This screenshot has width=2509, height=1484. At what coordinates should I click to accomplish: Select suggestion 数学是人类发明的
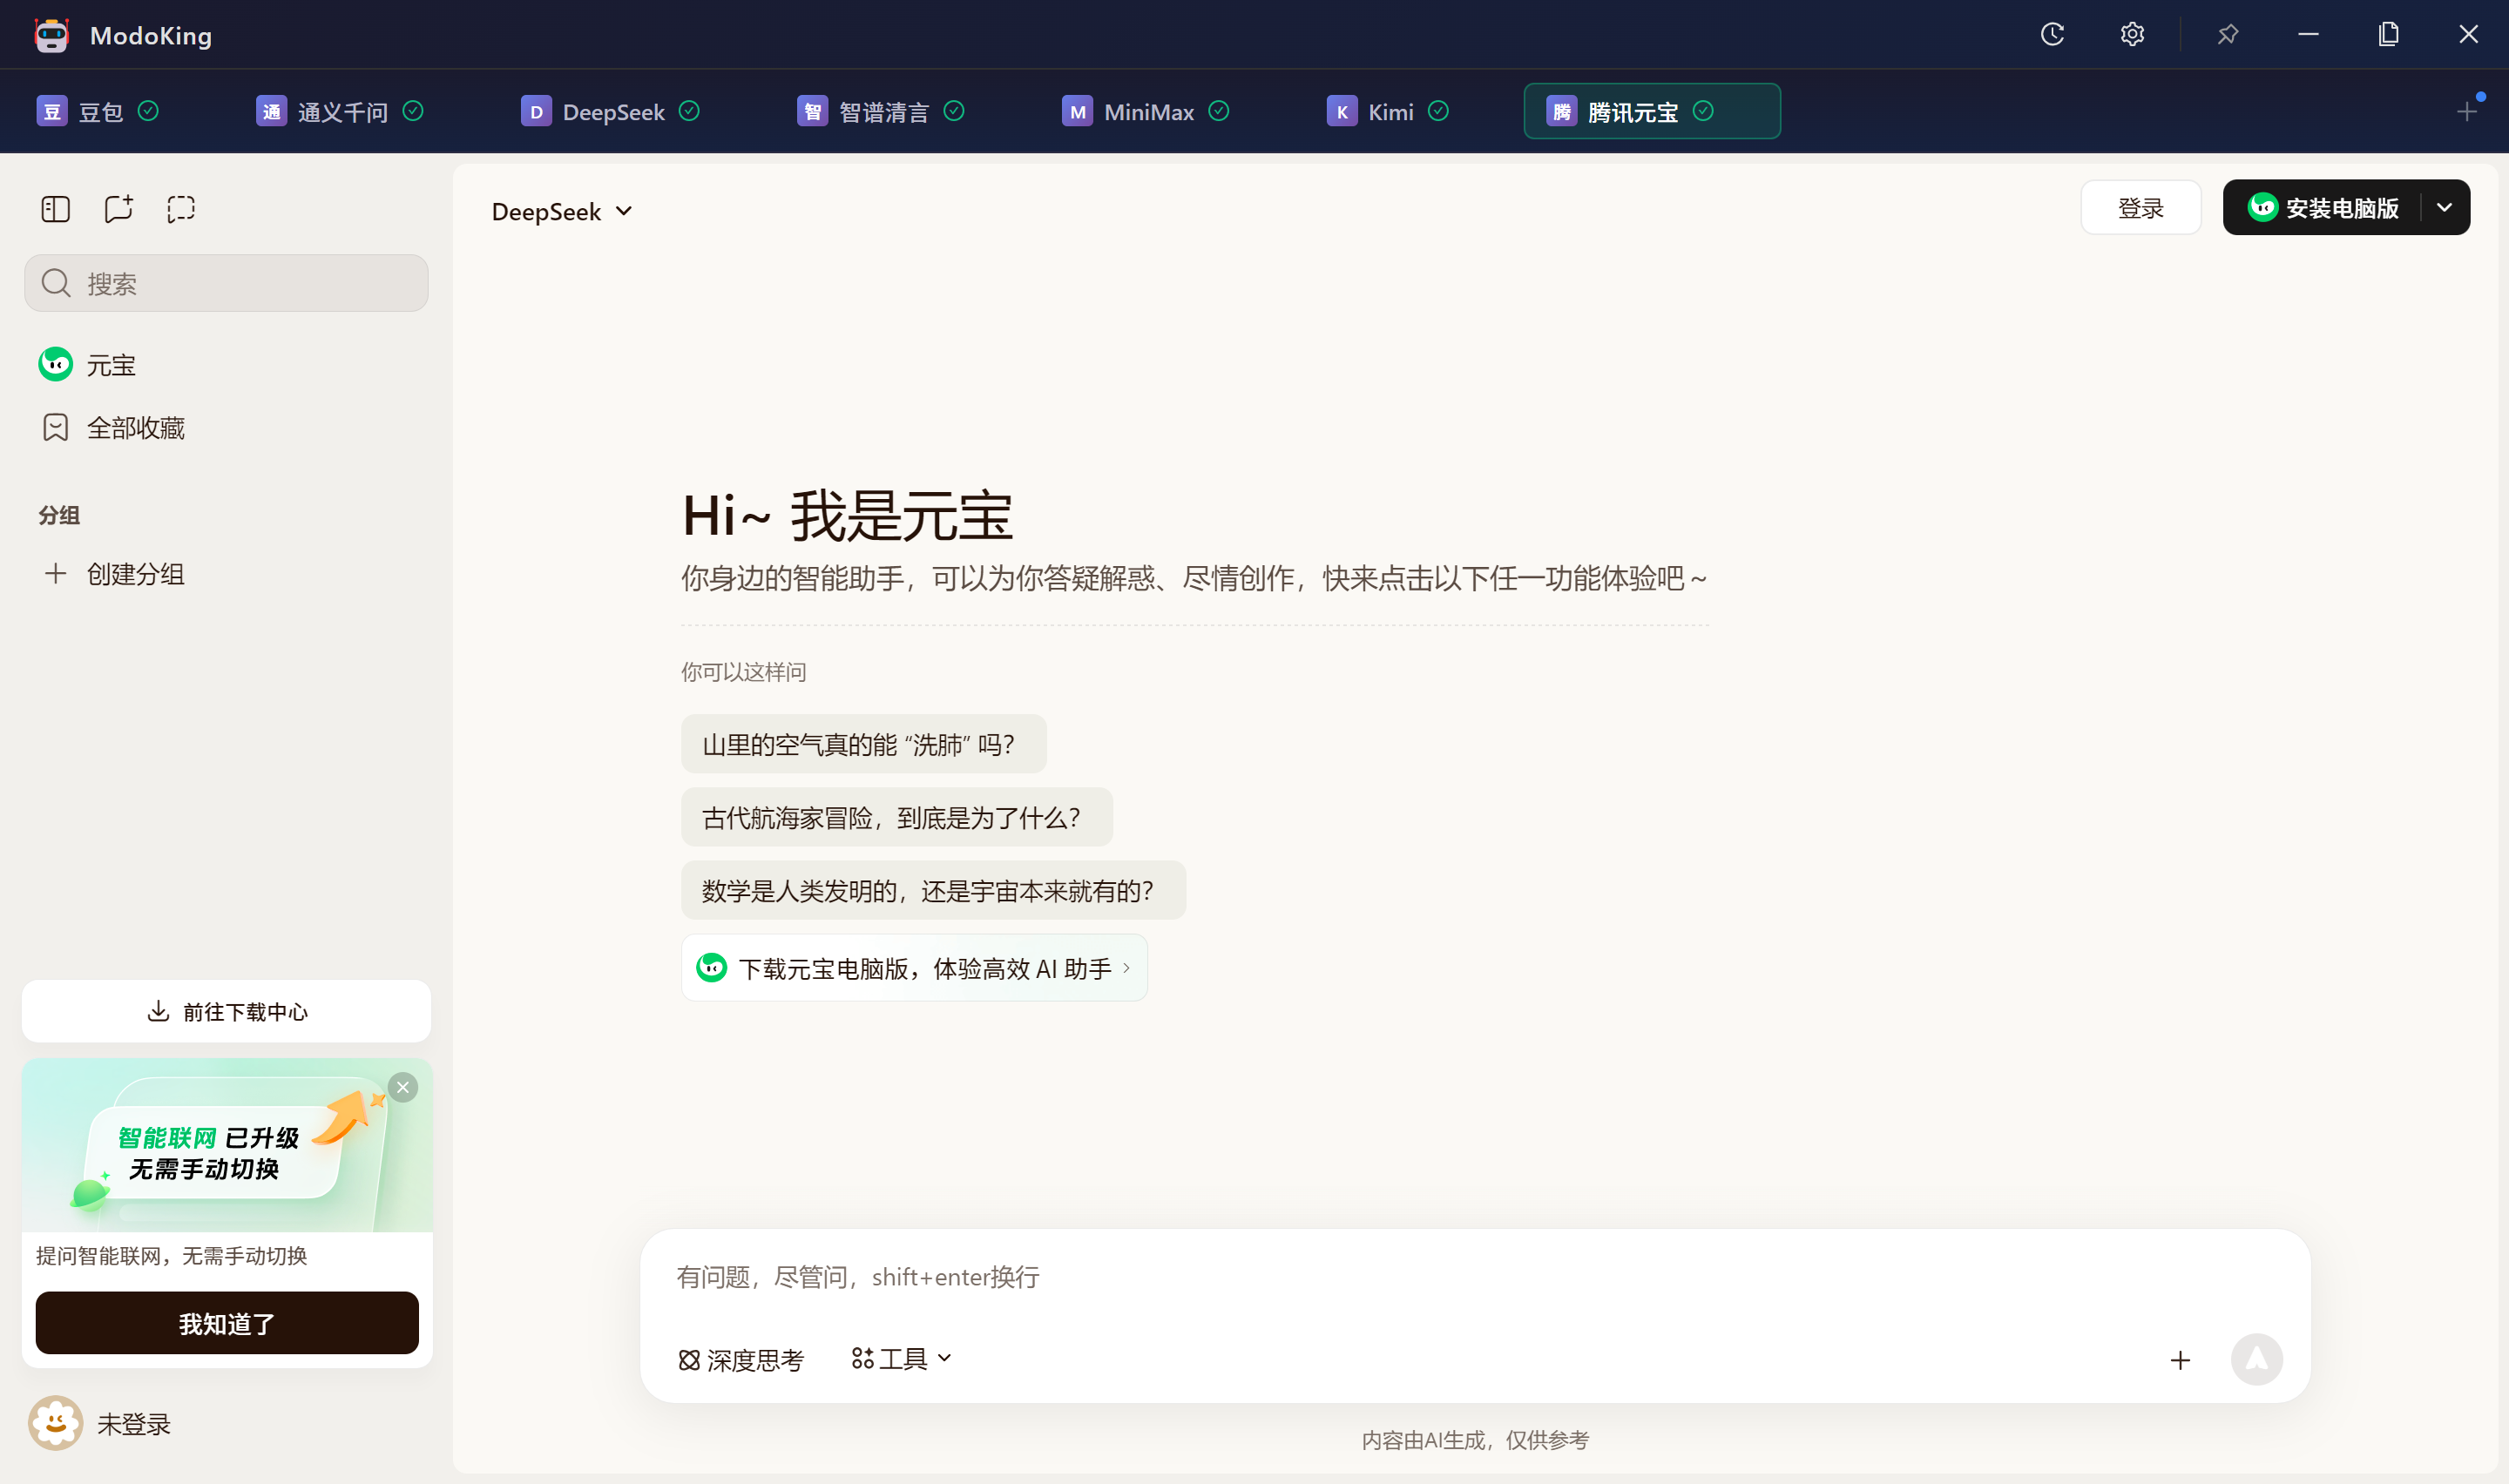933,890
